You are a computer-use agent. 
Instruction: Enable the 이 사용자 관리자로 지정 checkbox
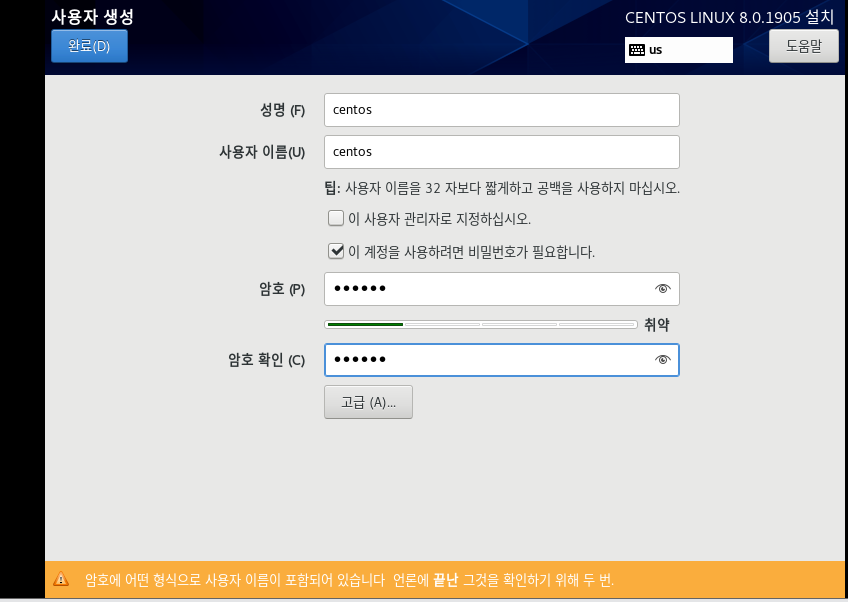coord(336,218)
